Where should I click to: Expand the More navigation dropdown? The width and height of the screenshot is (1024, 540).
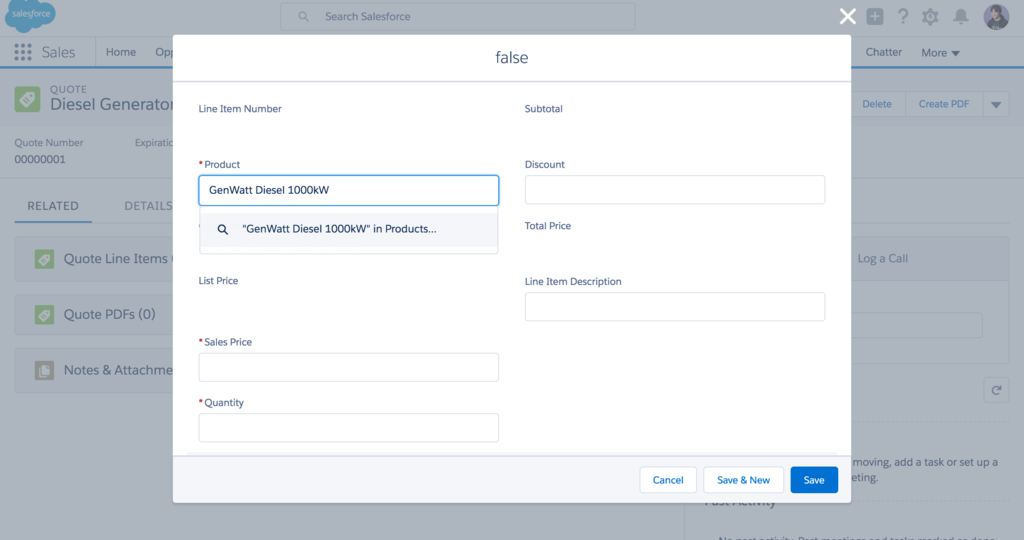pyautogui.click(x=940, y=53)
